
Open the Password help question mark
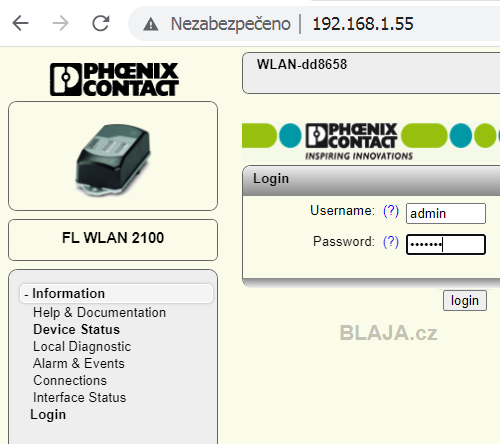point(391,242)
